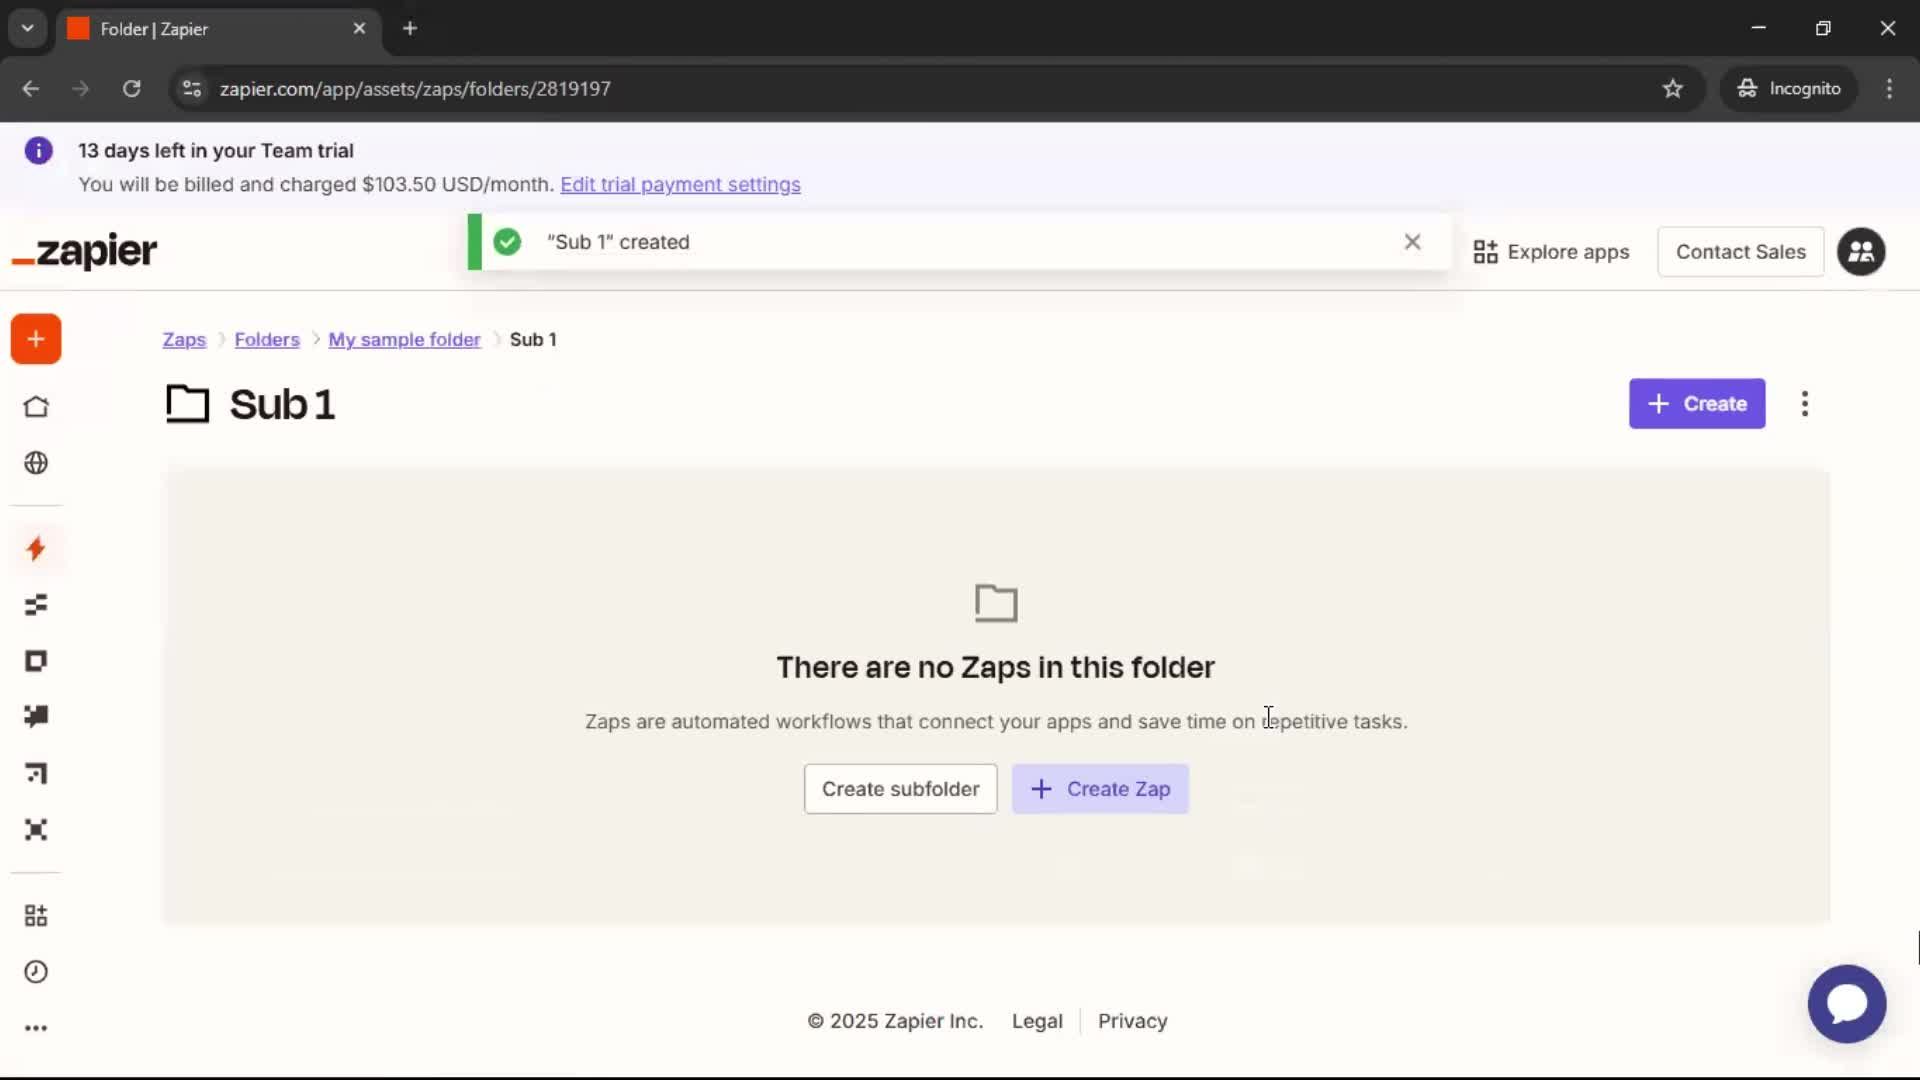This screenshot has height=1080, width=1920.
Task: Open Explore apps
Action: [x=1551, y=252]
